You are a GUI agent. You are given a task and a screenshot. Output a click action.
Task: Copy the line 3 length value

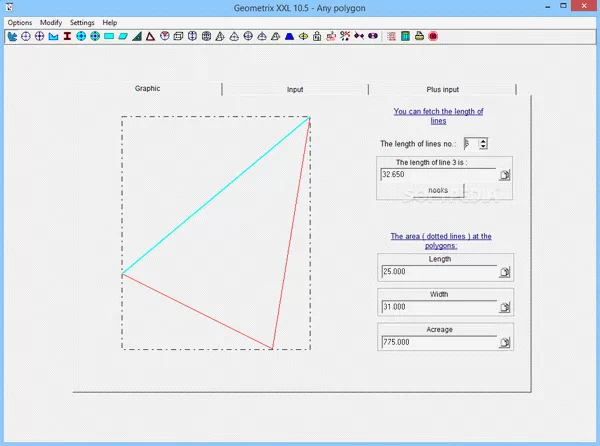505,175
